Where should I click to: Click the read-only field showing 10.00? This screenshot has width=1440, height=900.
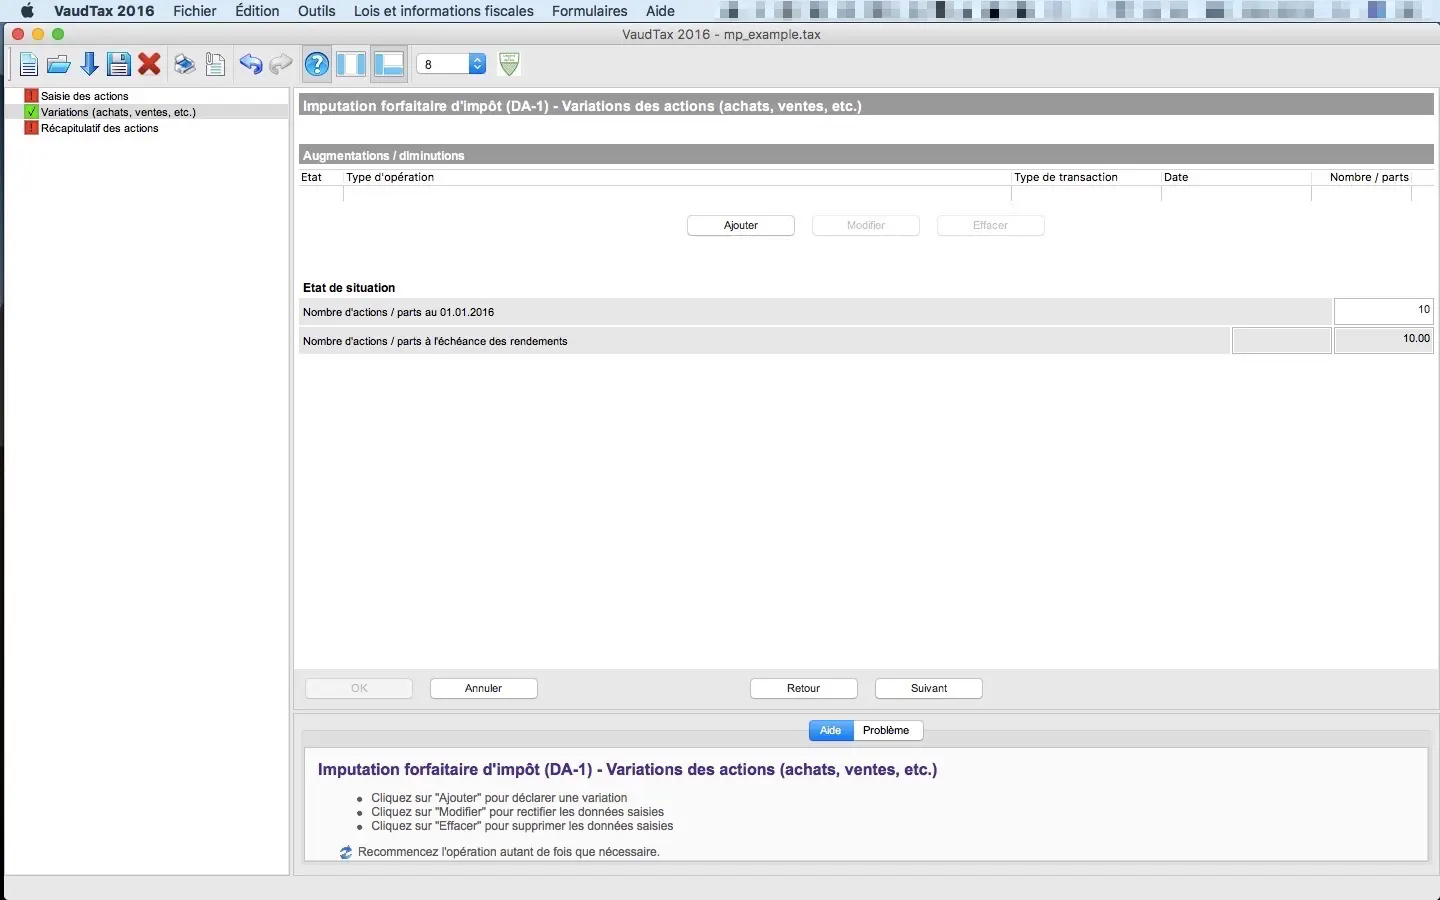click(1384, 340)
